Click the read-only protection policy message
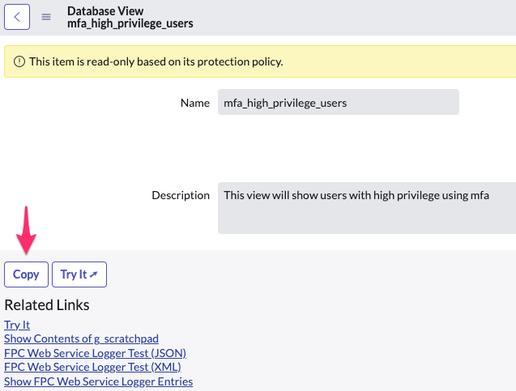The image size is (516, 391). (156, 62)
